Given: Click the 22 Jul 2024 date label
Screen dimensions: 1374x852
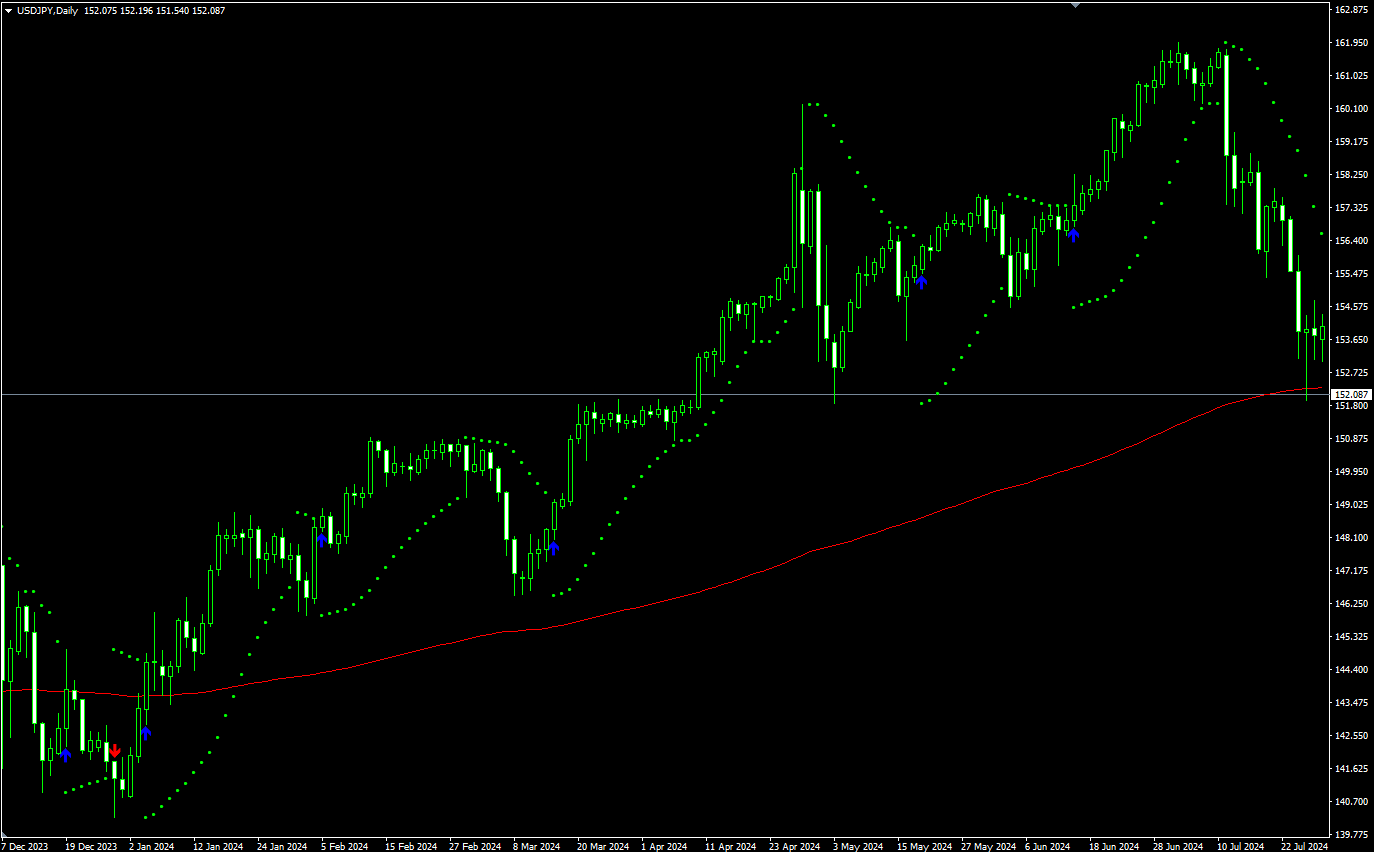Looking at the screenshot, I should point(1303,845).
